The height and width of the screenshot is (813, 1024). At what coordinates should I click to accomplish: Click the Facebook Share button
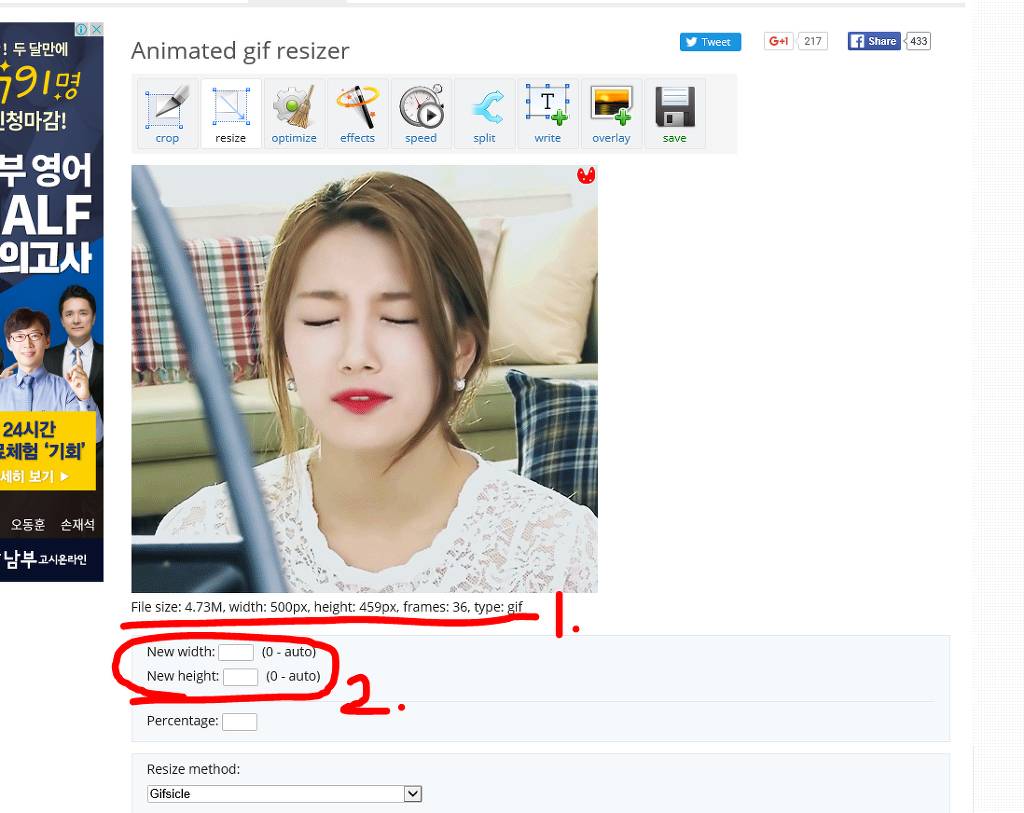[x=872, y=41]
